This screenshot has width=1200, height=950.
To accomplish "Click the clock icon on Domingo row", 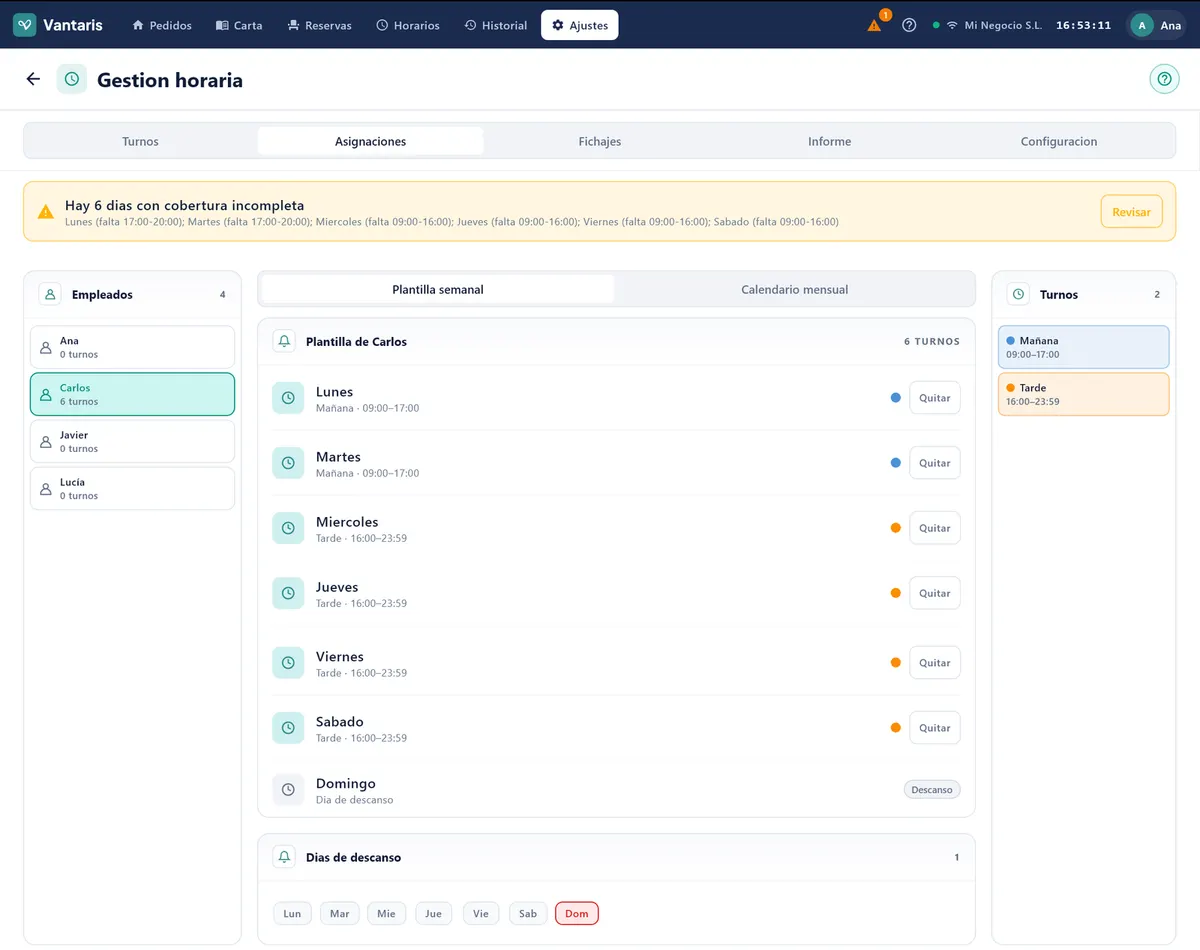I will point(288,790).
